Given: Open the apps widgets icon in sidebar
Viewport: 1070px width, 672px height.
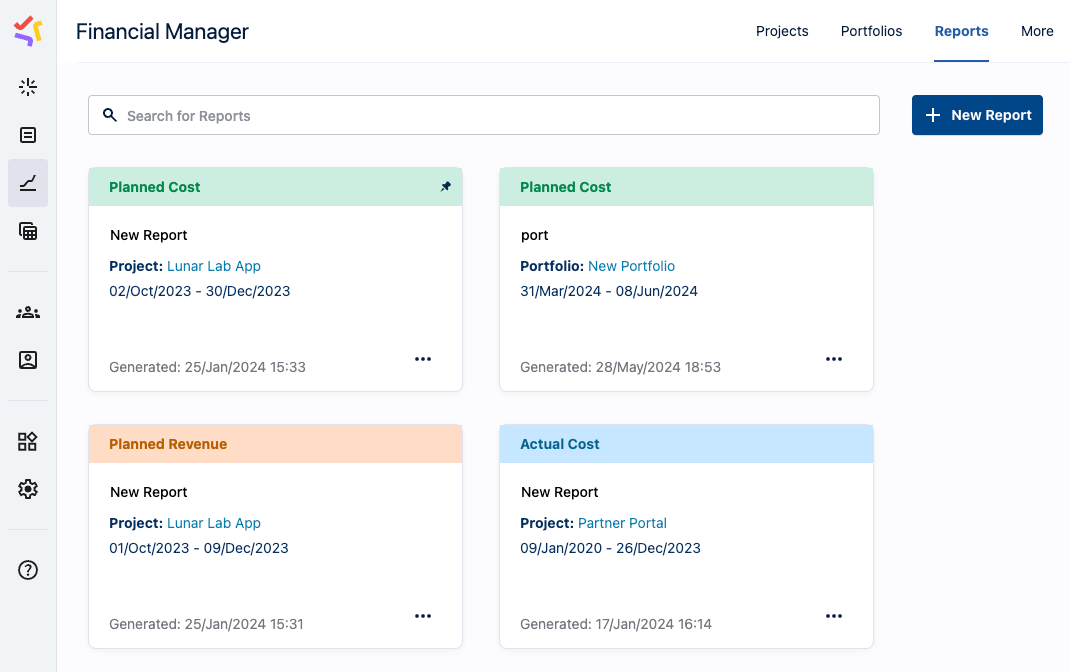Looking at the screenshot, I should click(x=28, y=441).
